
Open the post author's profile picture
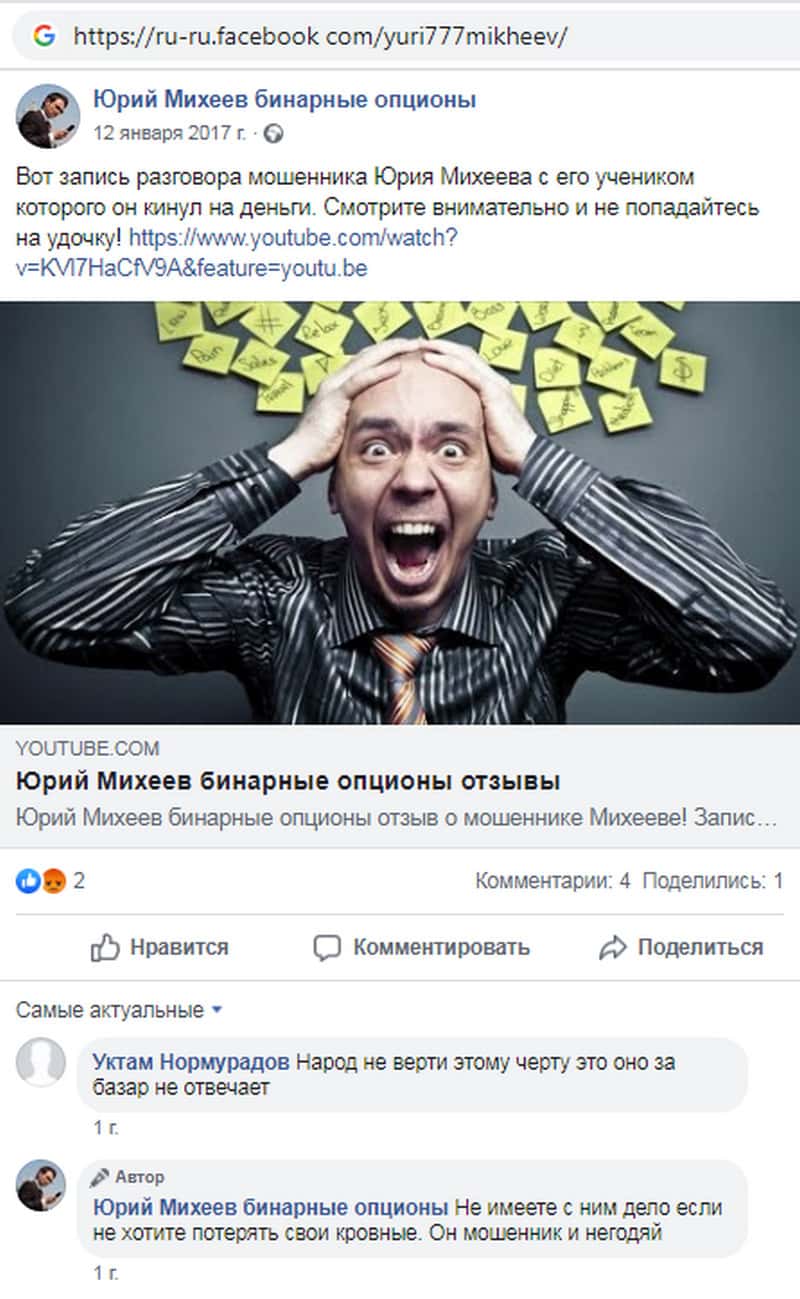point(48,116)
